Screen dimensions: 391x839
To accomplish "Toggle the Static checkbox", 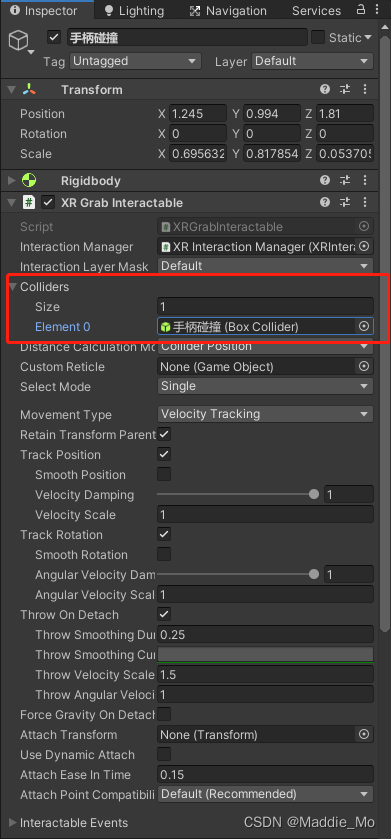I will click(318, 37).
